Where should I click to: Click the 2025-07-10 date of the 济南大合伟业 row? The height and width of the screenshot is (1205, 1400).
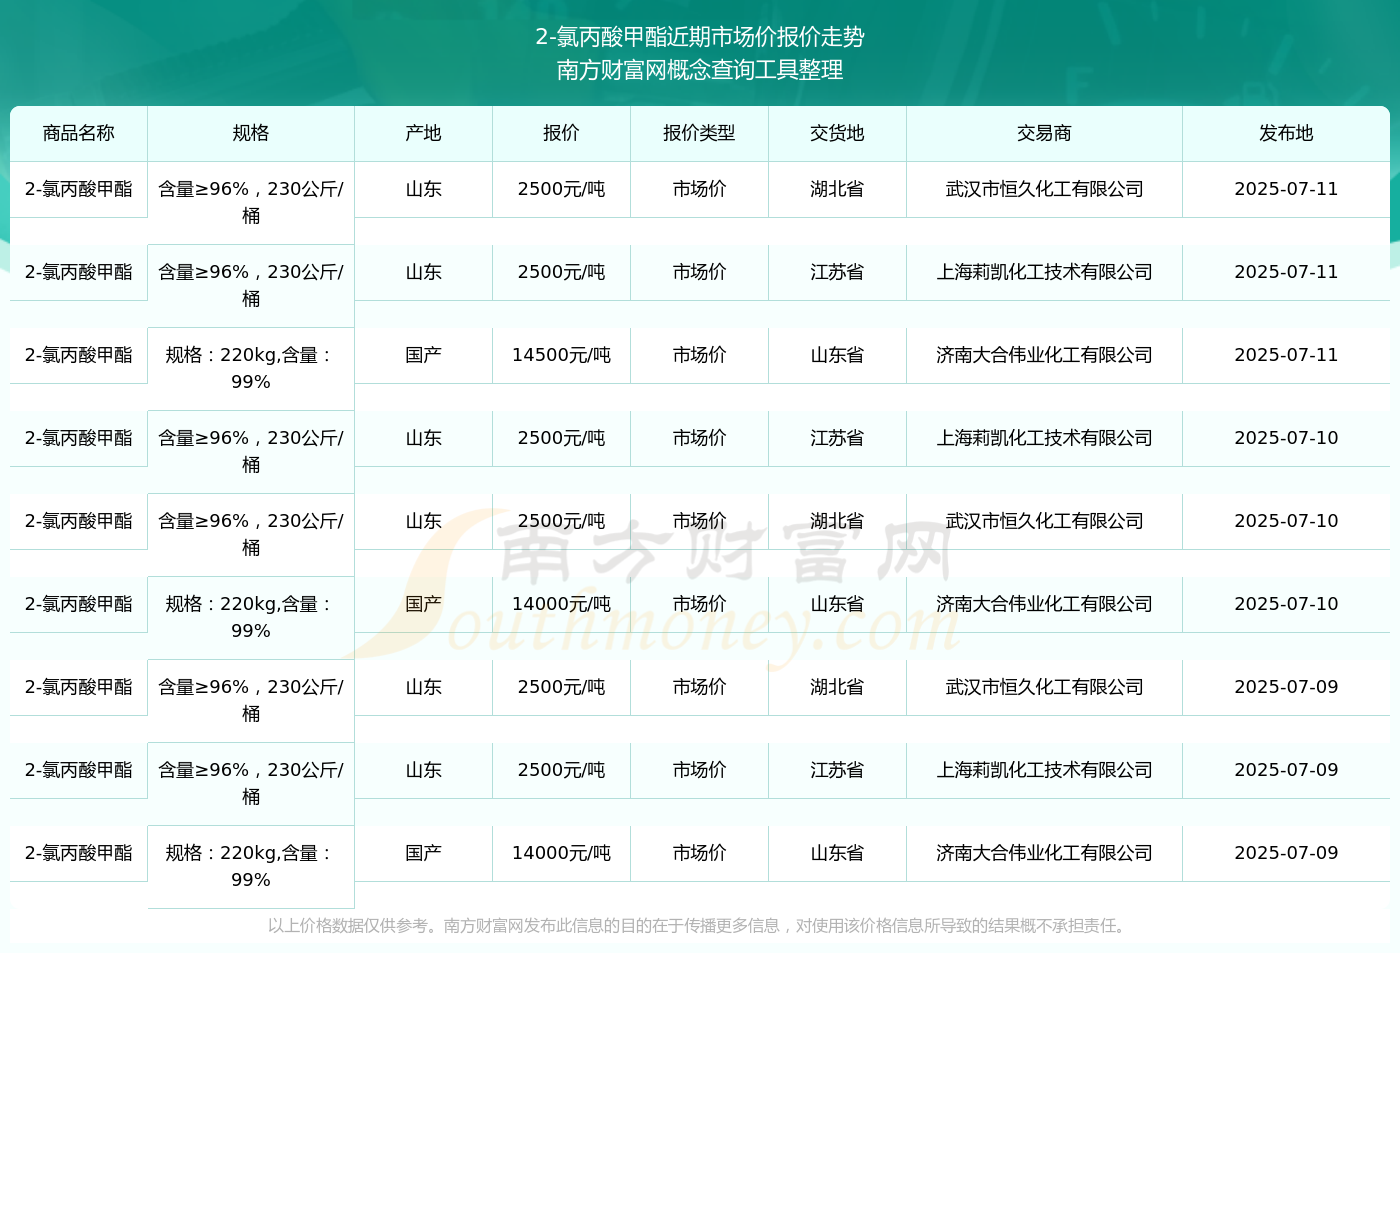tap(1286, 604)
